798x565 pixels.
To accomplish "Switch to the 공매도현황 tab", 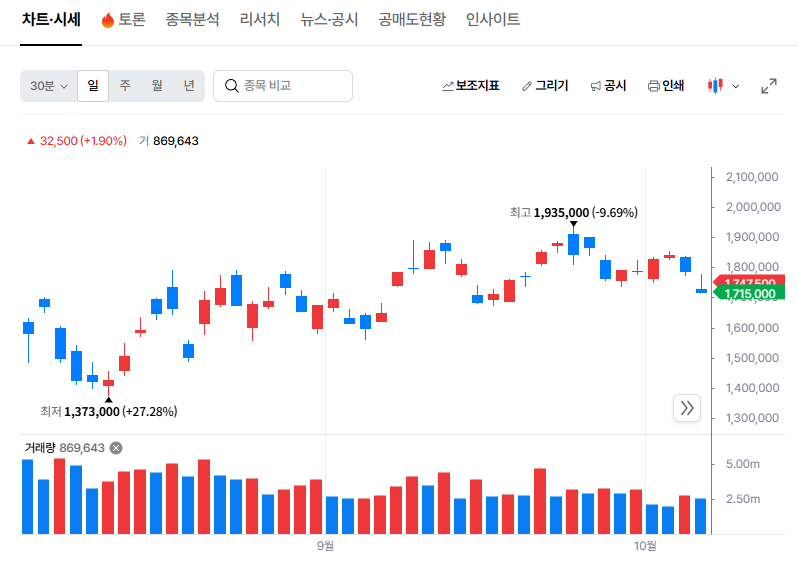I will click(411, 19).
